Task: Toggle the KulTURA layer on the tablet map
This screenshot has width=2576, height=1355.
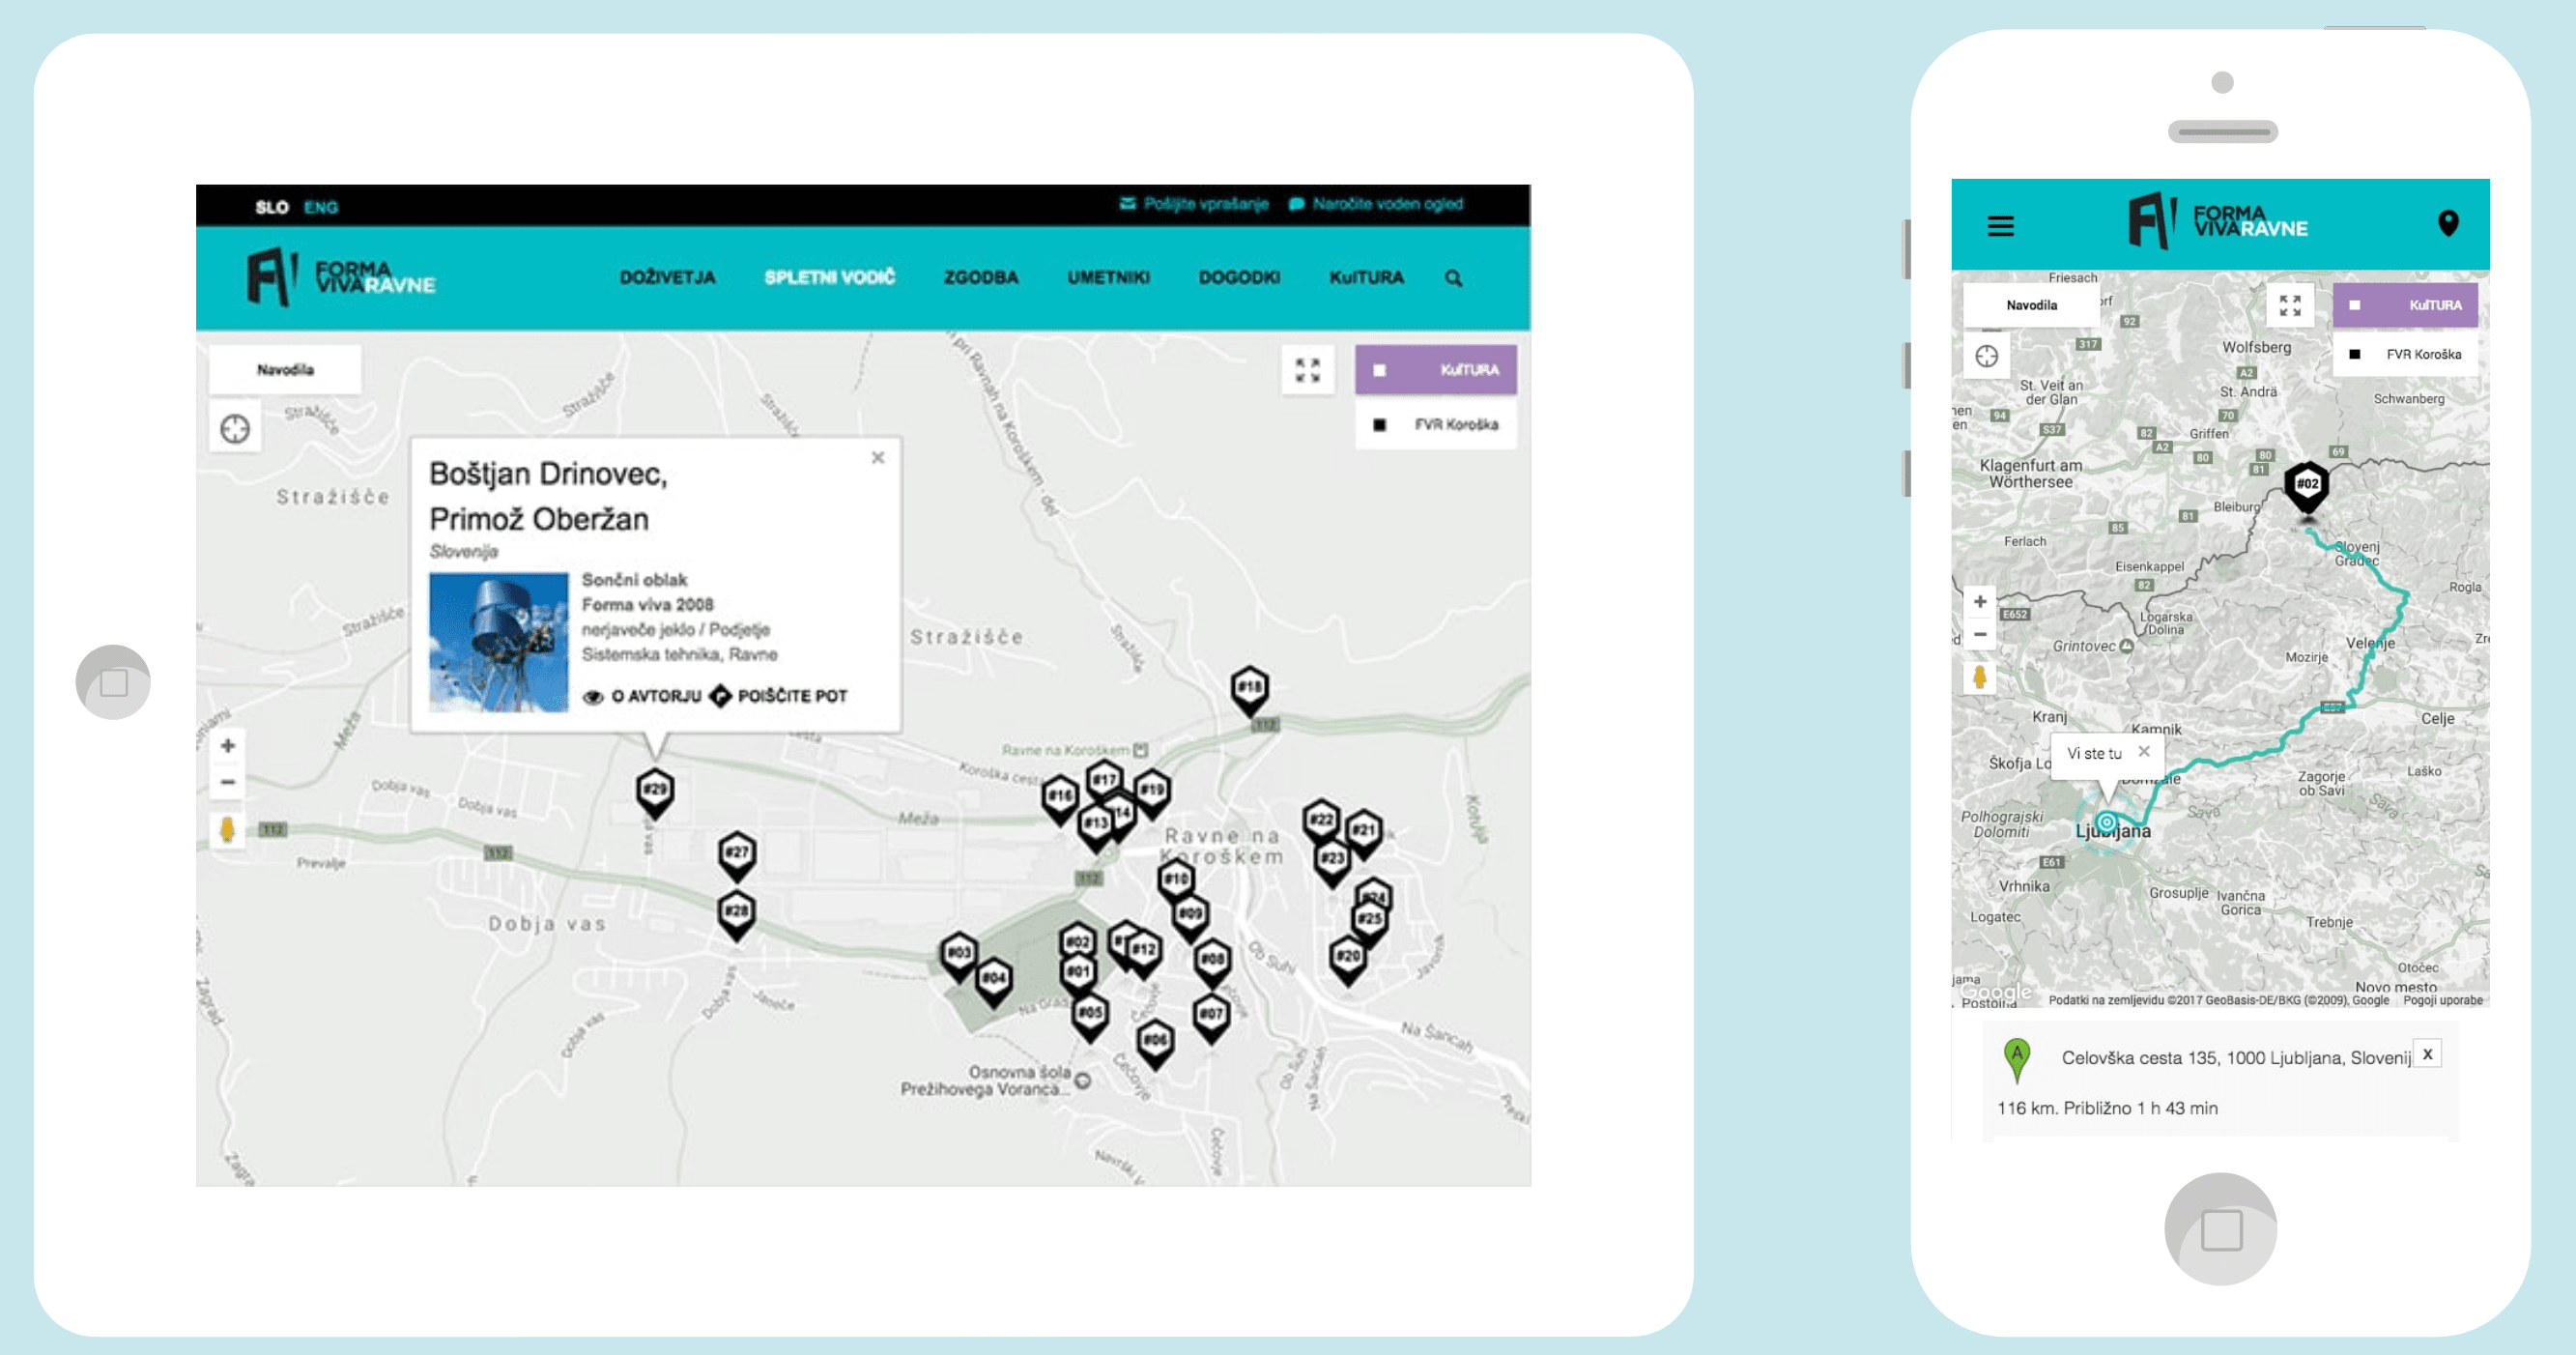Action: coord(1435,370)
